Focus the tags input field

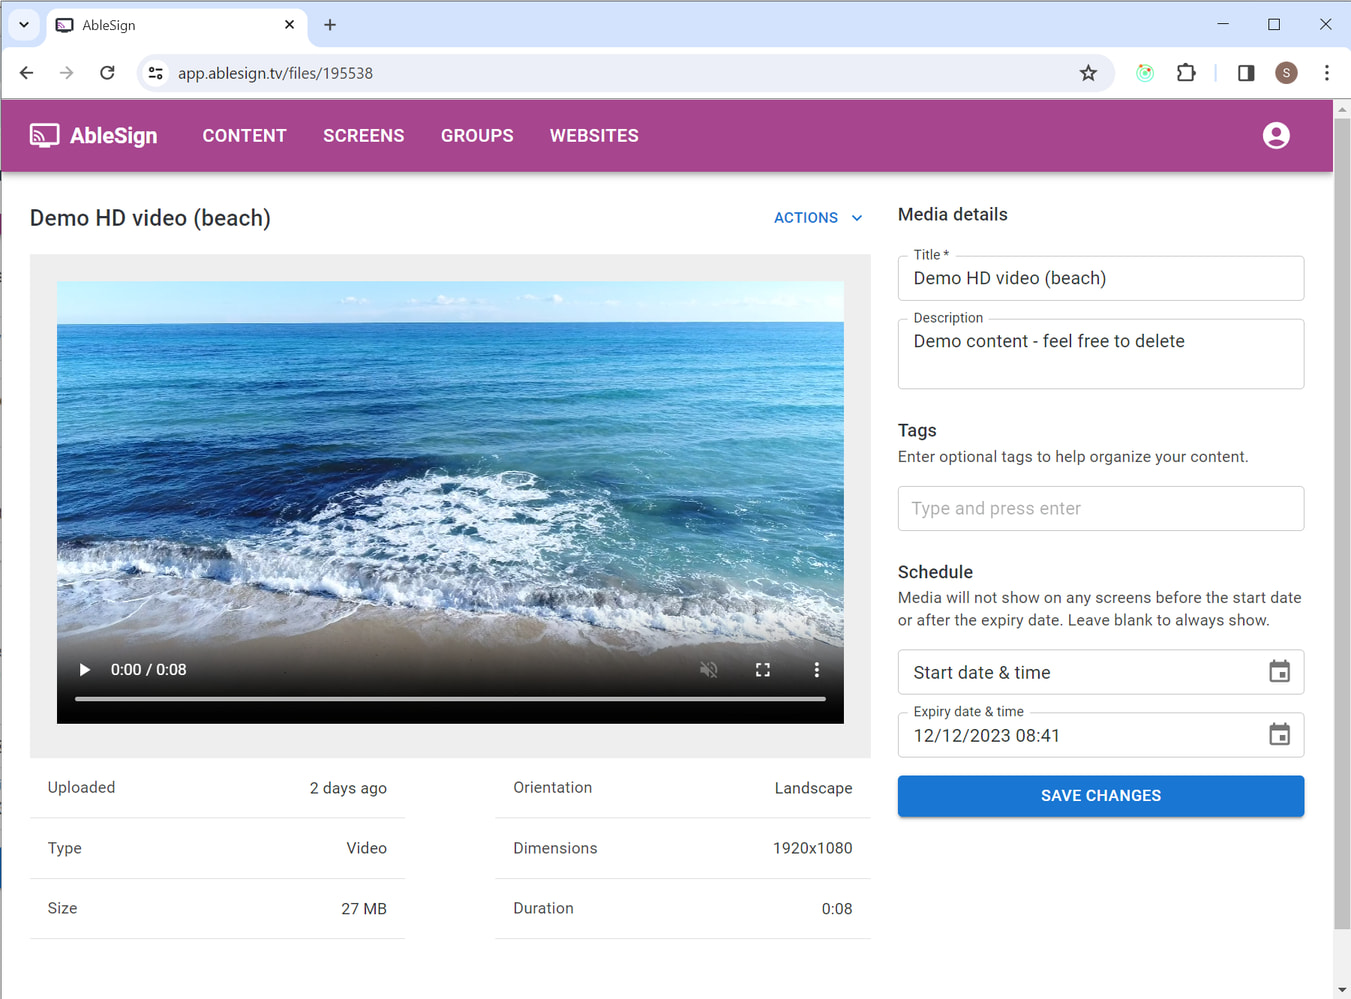pos(1100,509)
